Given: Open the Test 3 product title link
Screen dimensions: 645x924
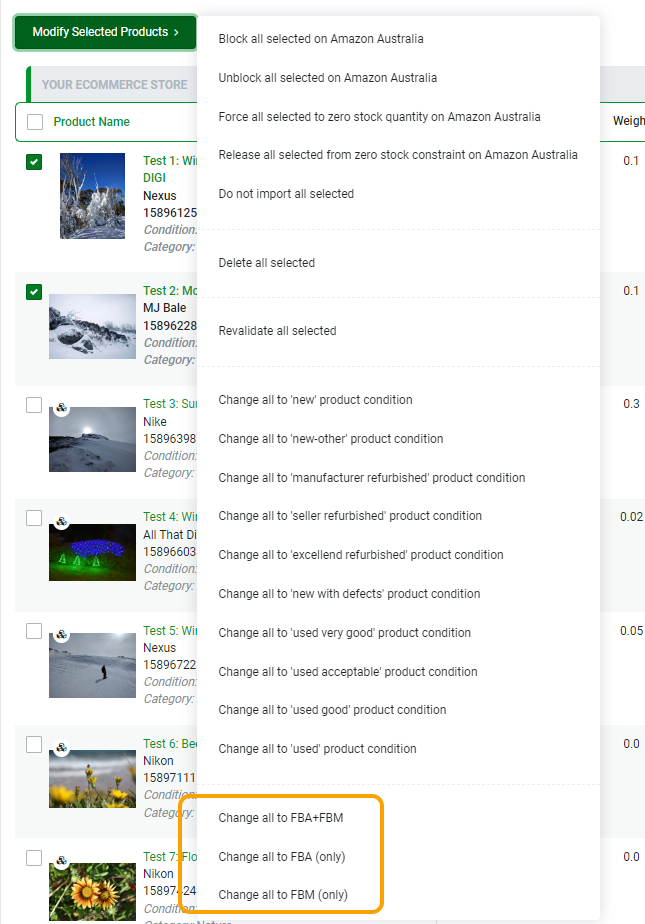Looking at the screenshot, I should click(x=170, y=404).
